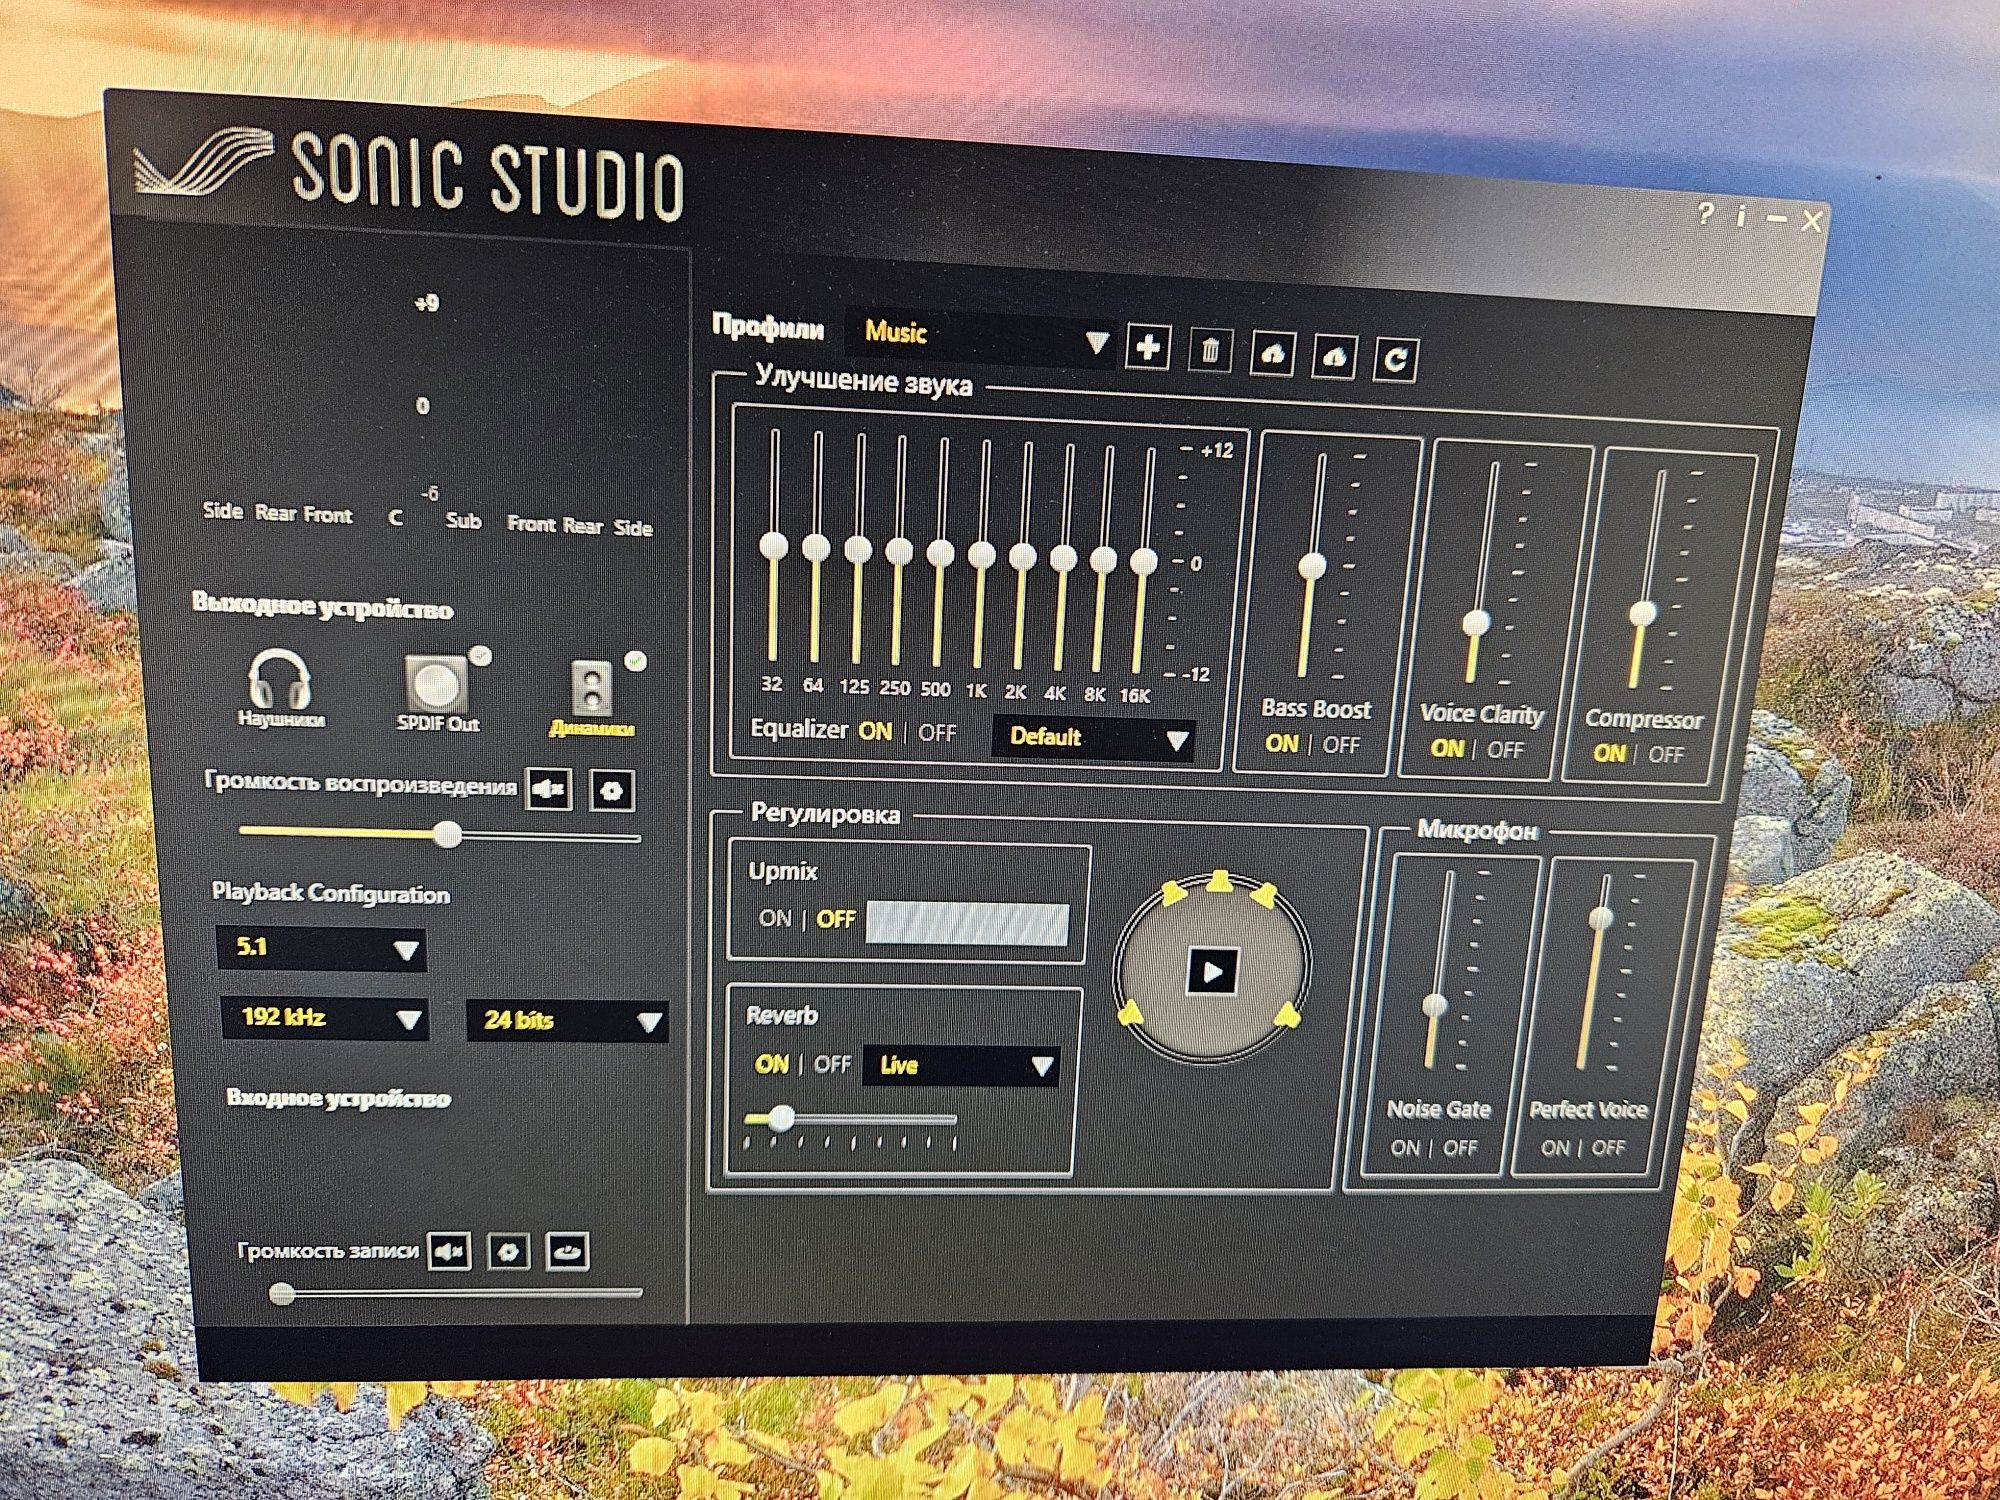Set Compressor to ON
The height and width of the screenshot is (1500, 2000).
point(1609,753)
